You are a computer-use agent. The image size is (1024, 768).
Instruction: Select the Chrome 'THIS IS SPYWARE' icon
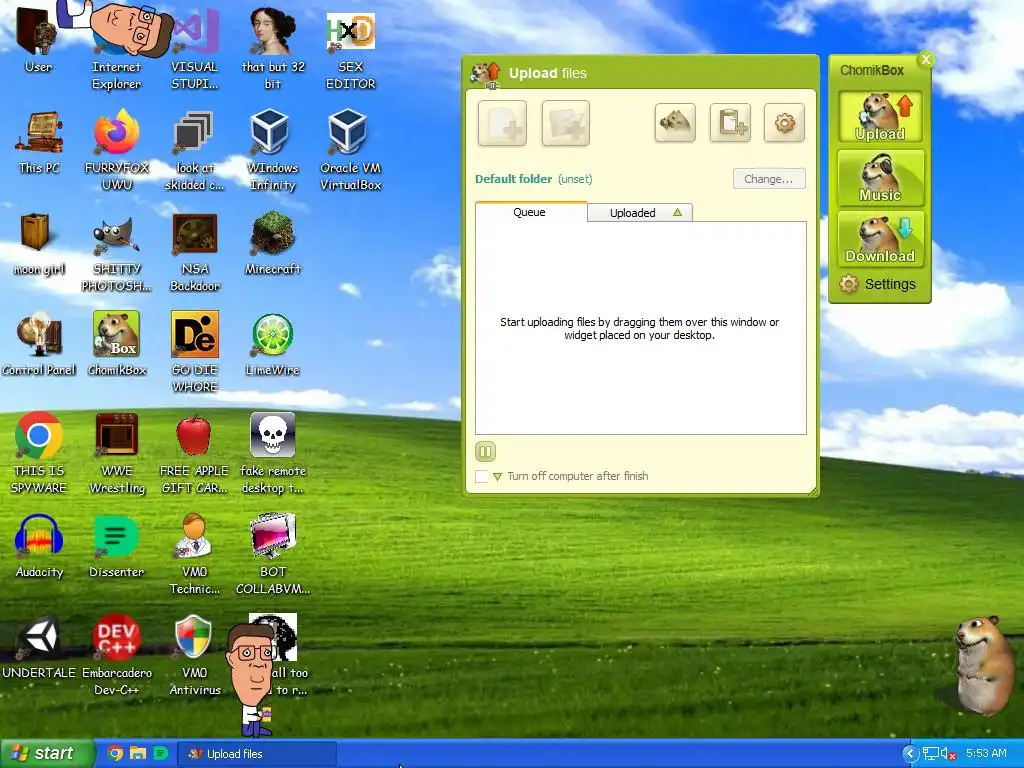39,453
